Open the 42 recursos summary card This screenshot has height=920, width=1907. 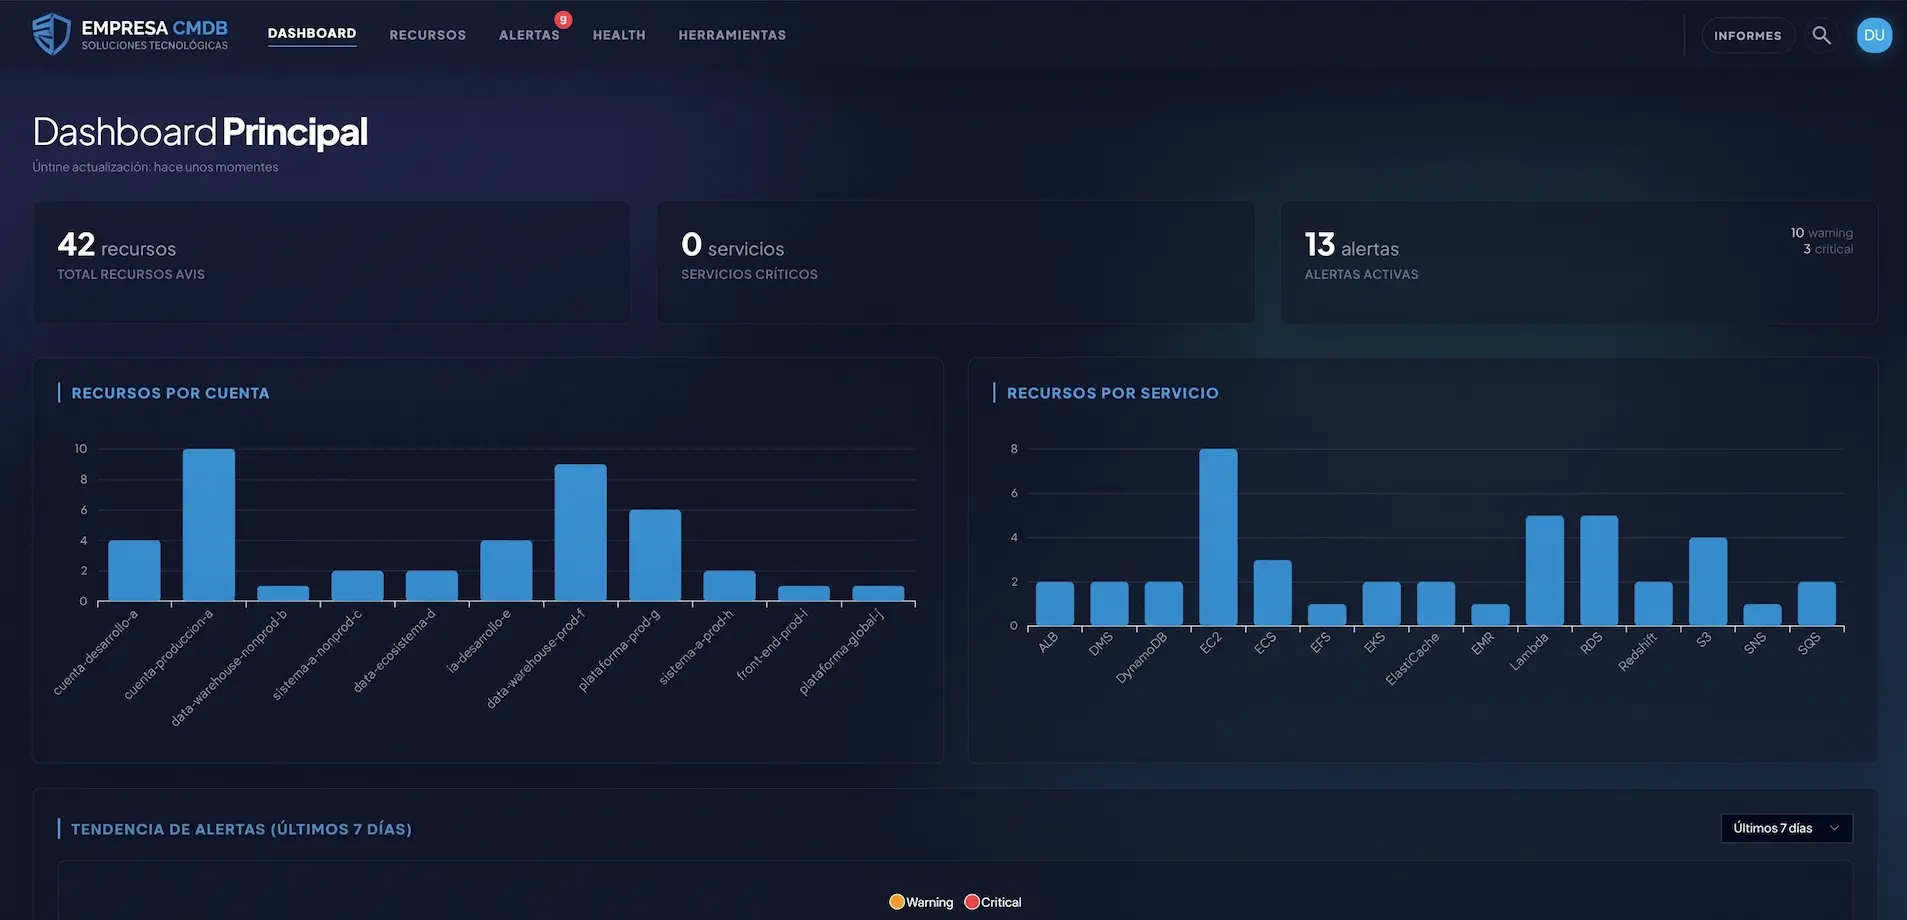pos(332,262)
